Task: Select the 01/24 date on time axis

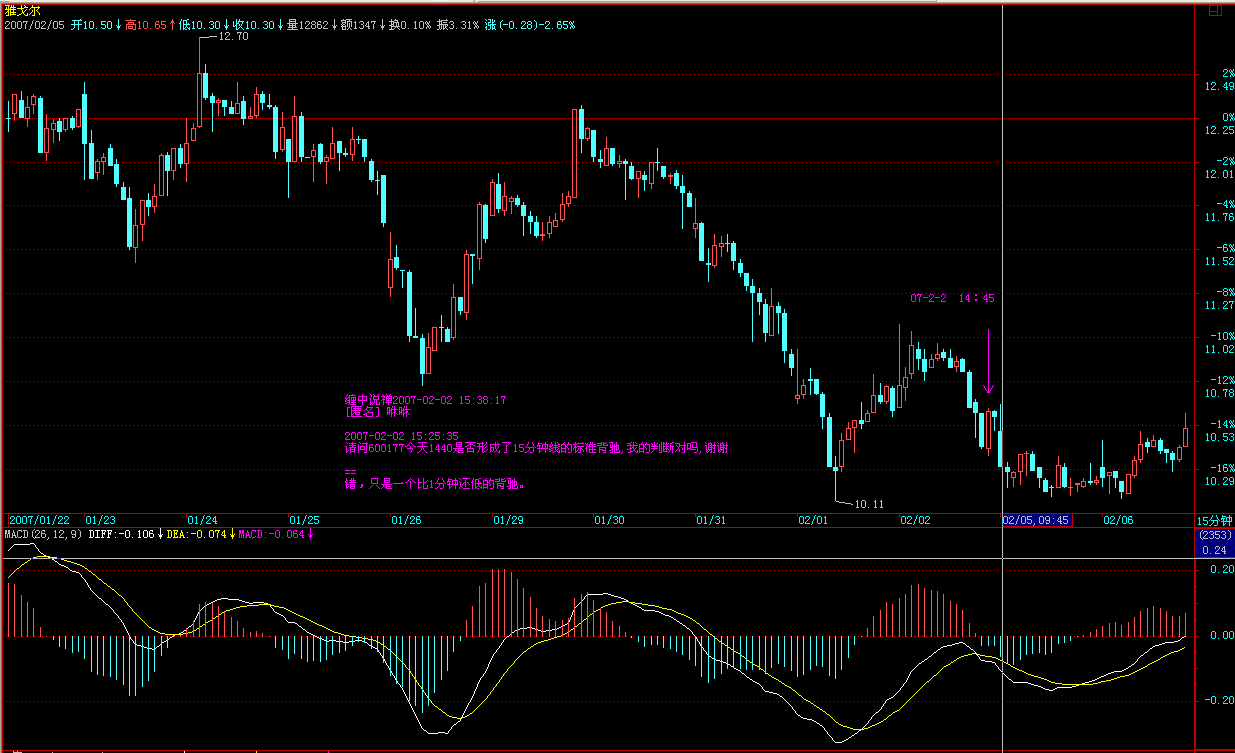Action: 202,521
